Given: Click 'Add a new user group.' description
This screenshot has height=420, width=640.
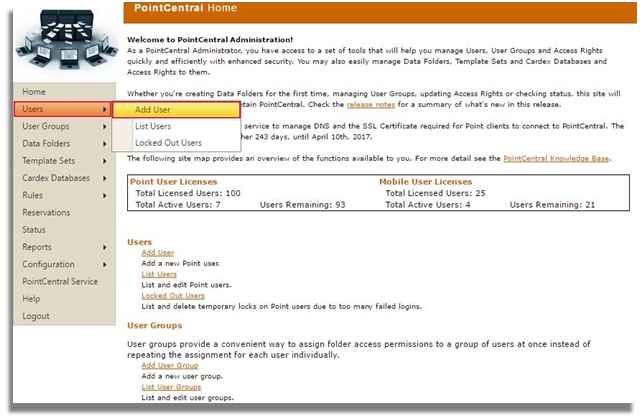Looking at the screenshot, I should tap(182, 376).
